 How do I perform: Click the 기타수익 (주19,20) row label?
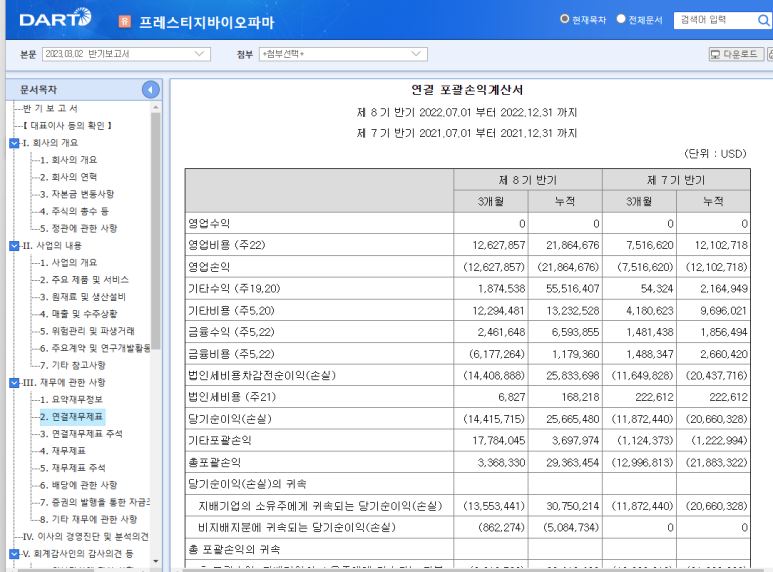tap(234, 288)
